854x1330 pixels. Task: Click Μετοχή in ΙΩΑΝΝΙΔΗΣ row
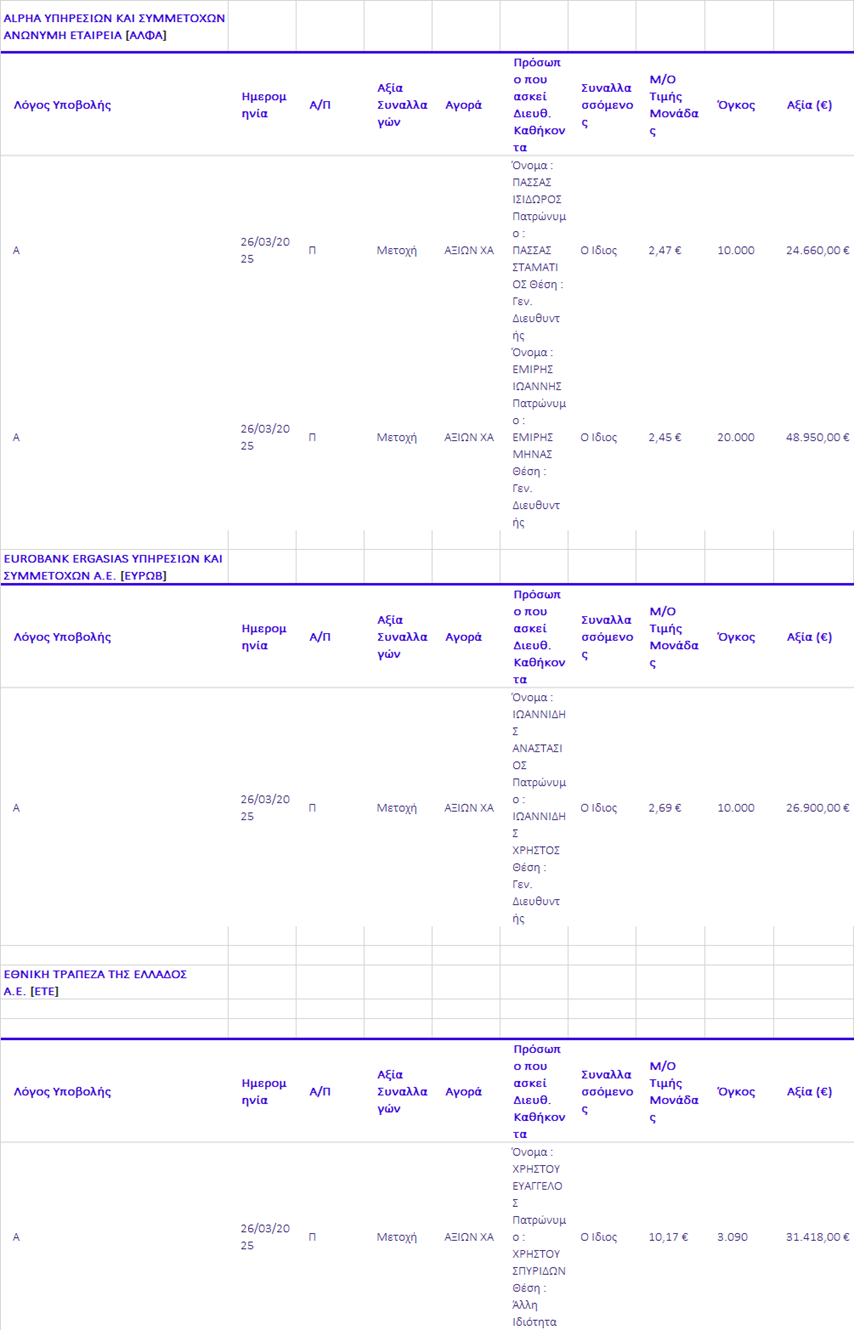click(397, 808)
